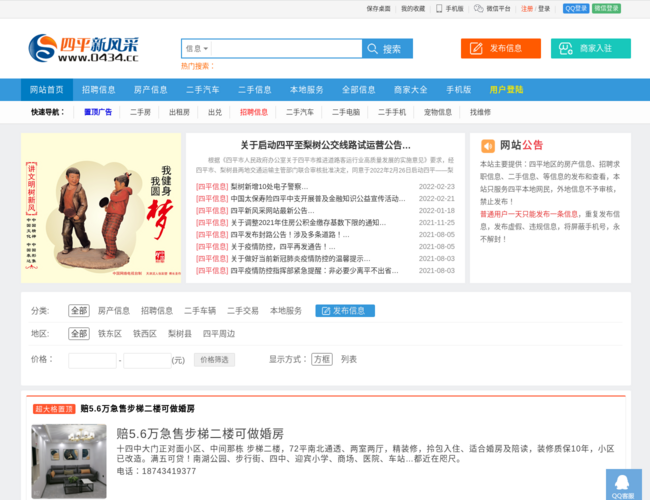The width and height of the screenshot is (650, 500).
Task: Click 宠物信息 quick nav link
Action: (438, 112)
